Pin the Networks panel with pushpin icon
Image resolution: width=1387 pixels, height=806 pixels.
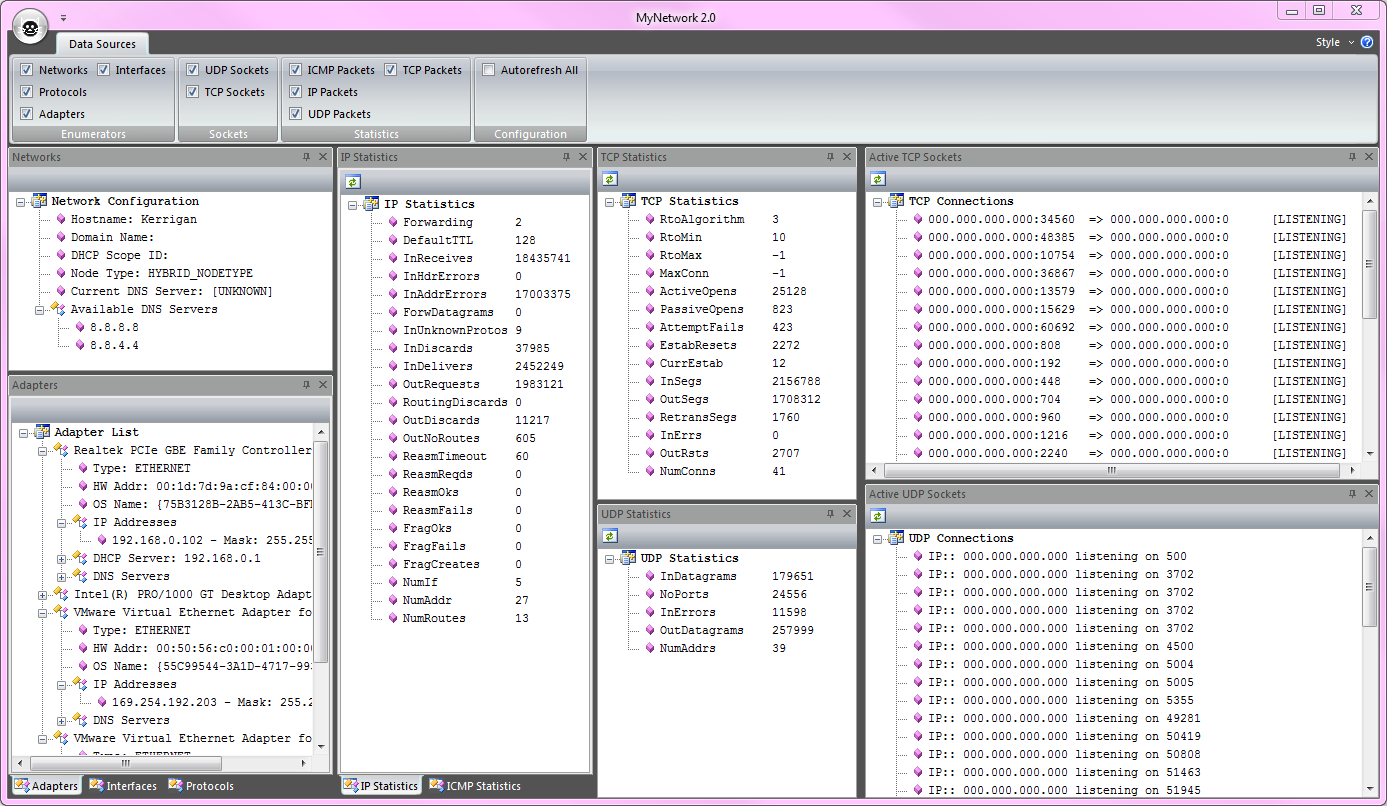[307, 157]
